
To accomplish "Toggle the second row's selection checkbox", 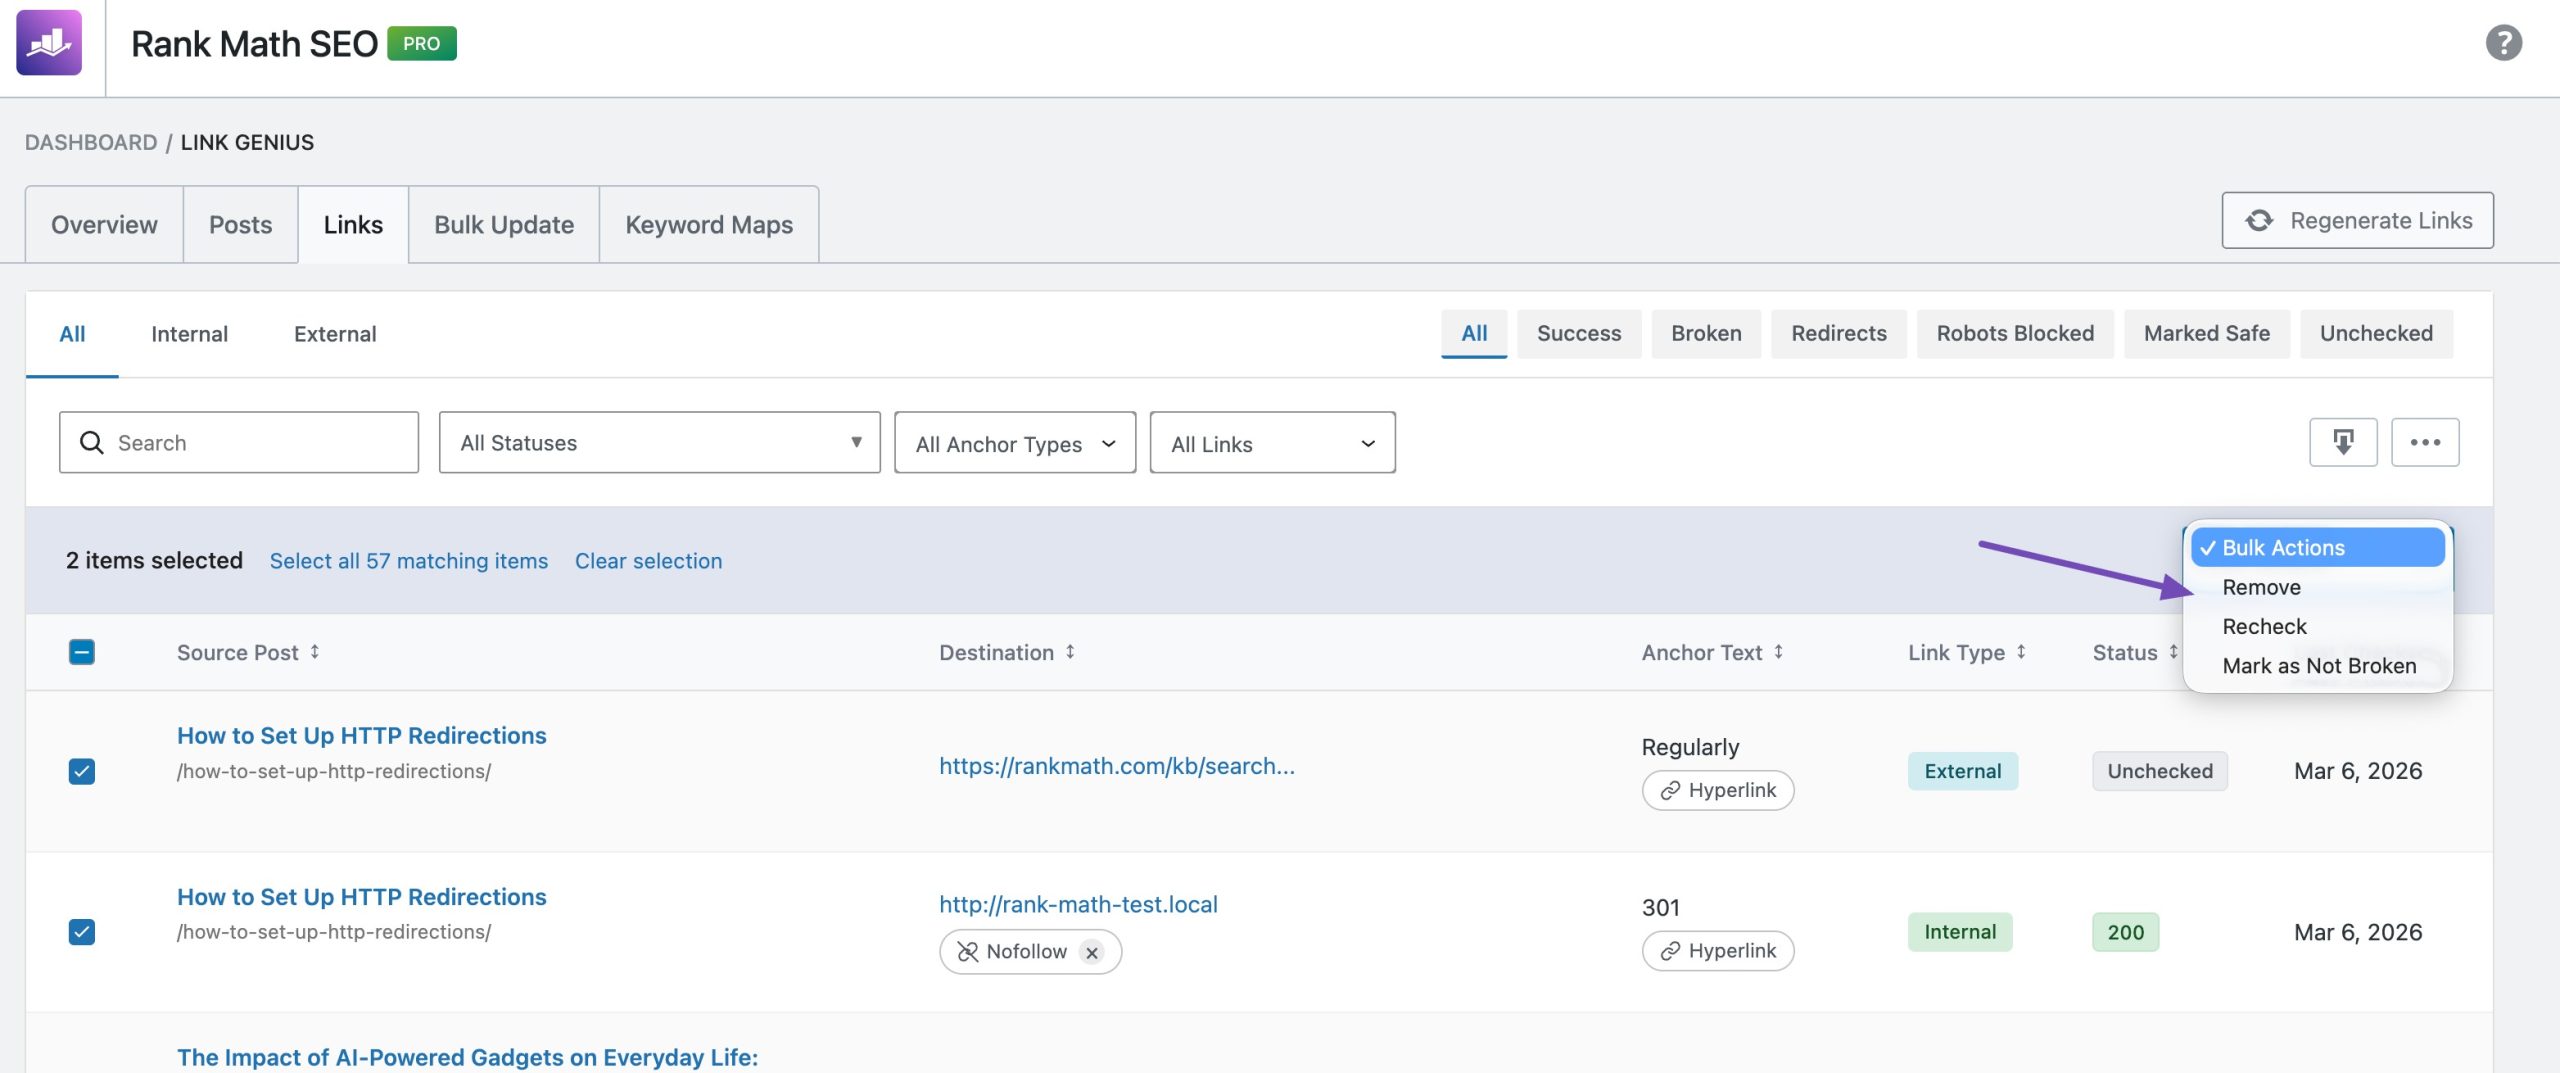I will [x=82, y=932].
